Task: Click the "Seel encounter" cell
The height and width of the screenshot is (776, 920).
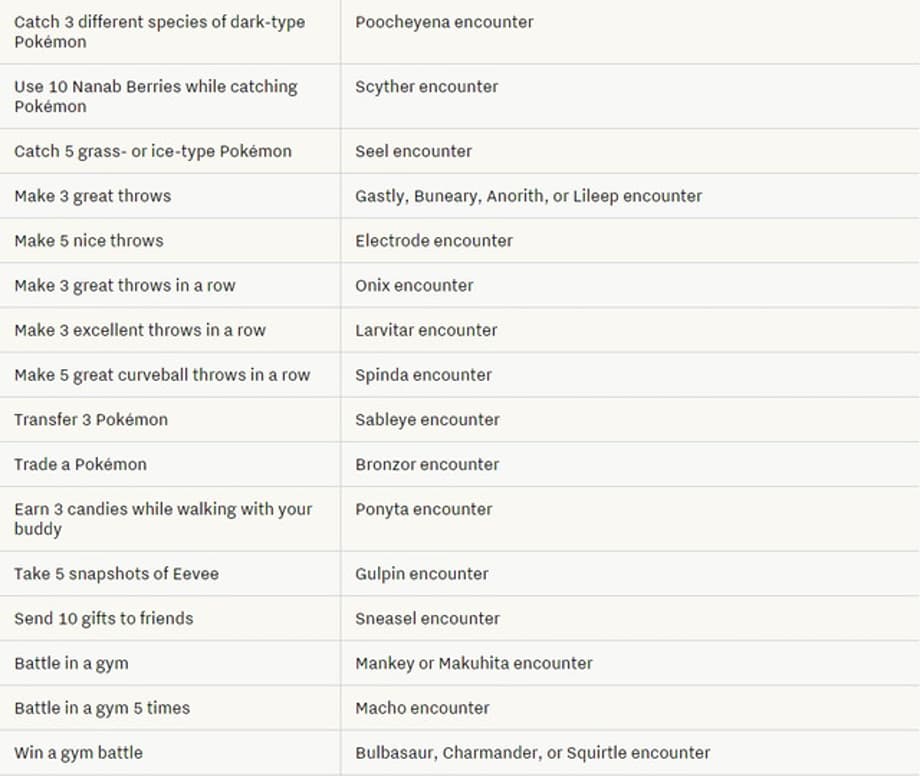Action: [413, 152]
